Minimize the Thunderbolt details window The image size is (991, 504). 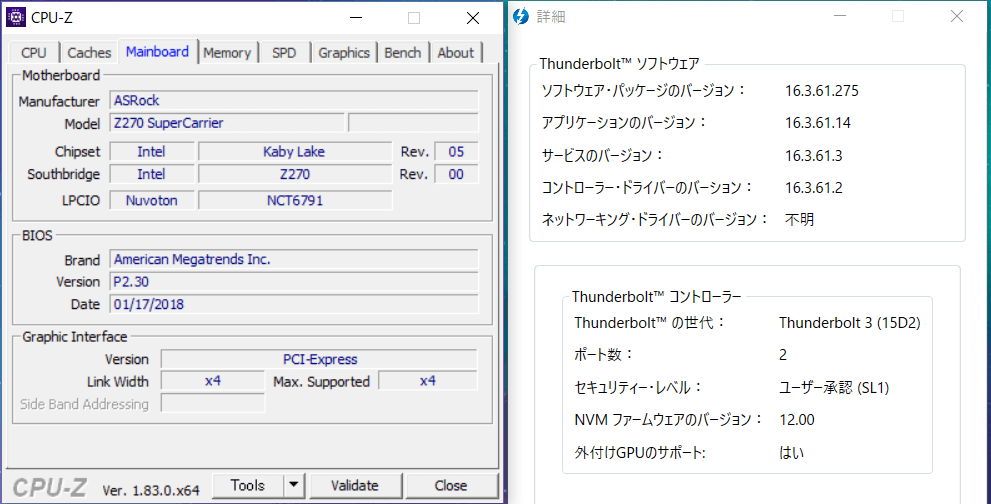tap(839, 17)
